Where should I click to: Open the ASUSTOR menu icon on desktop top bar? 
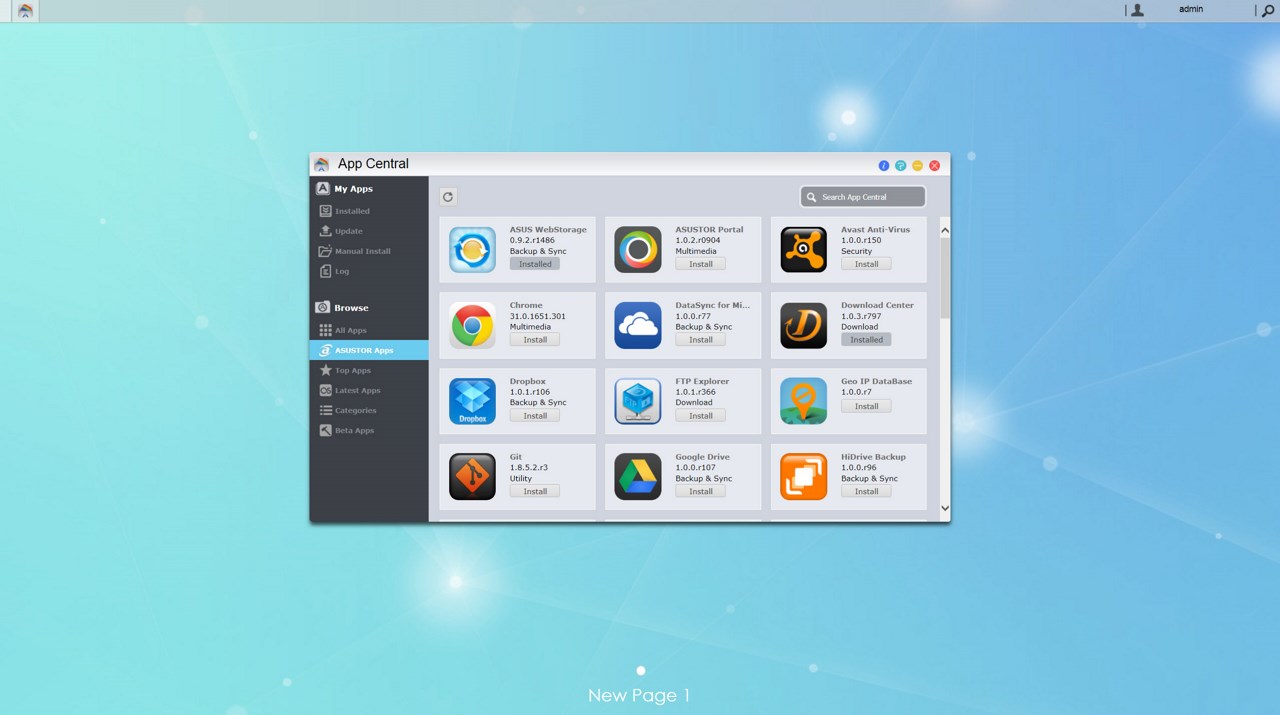pyautogui.click(x=25, y=10)
